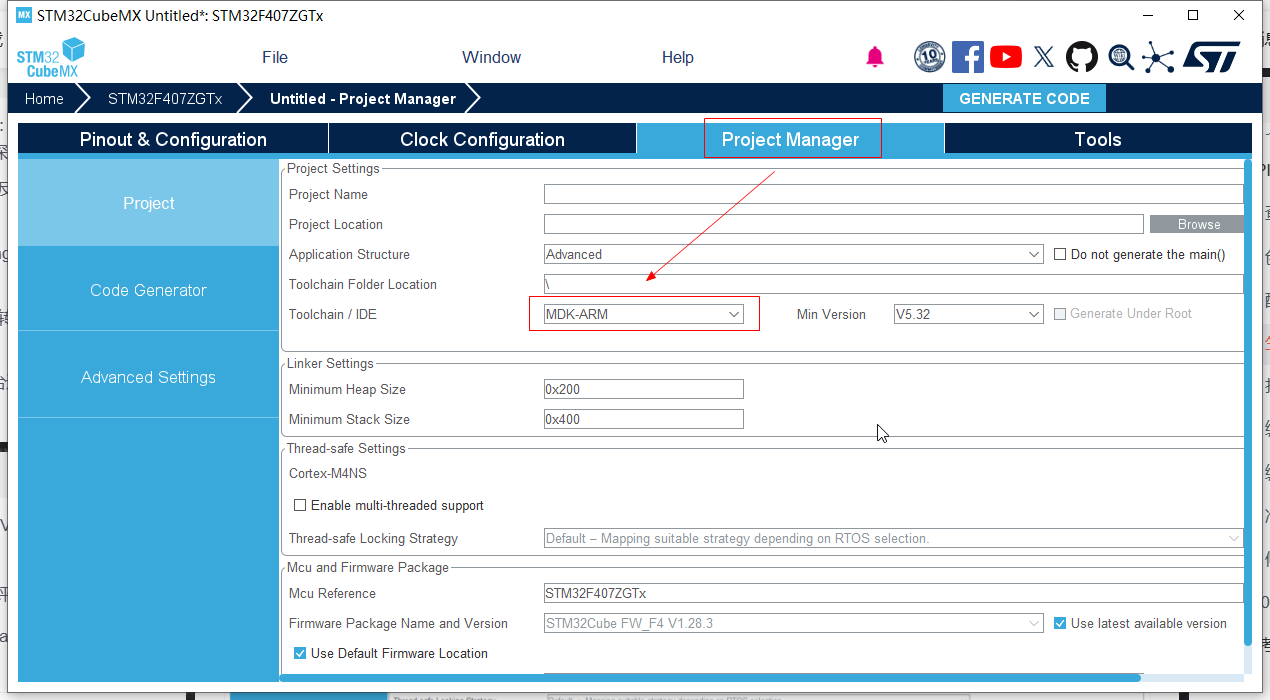Click the Mcu Reference field
1270x700 pixels.
pos(894,593)
